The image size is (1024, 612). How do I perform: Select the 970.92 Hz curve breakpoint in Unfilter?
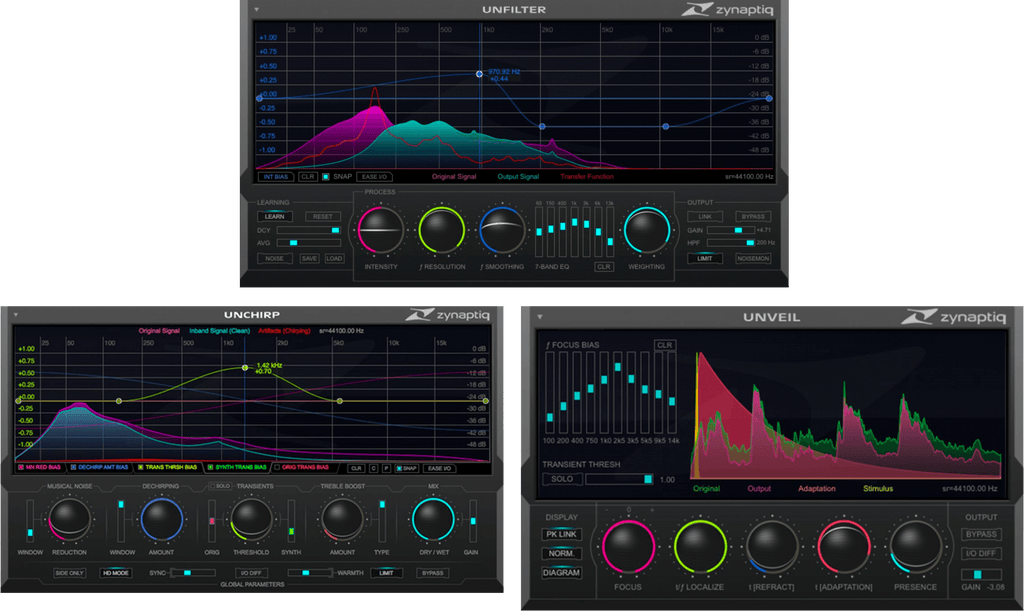click(x=479, y=74)
